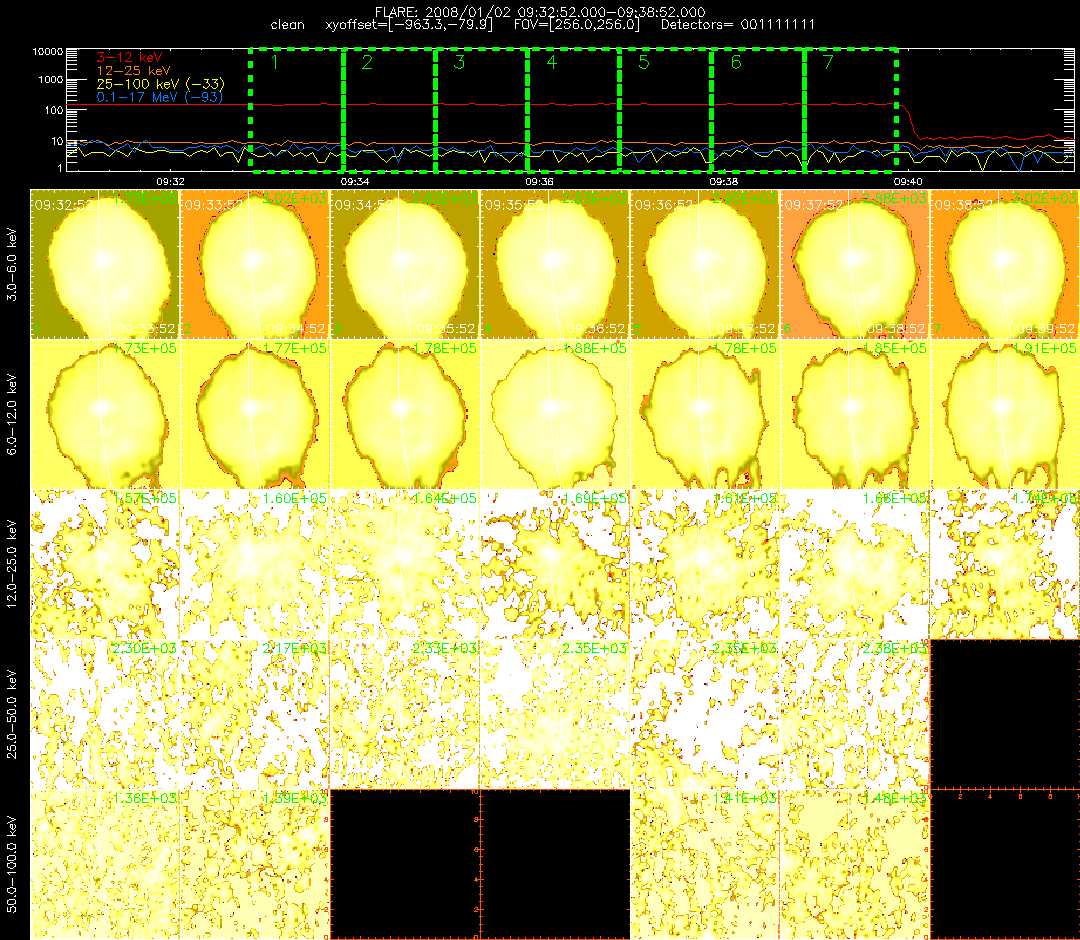The image size is (1080, 940).
Task: Click the Detectors= 001111111 text
Action: [738, 25]
